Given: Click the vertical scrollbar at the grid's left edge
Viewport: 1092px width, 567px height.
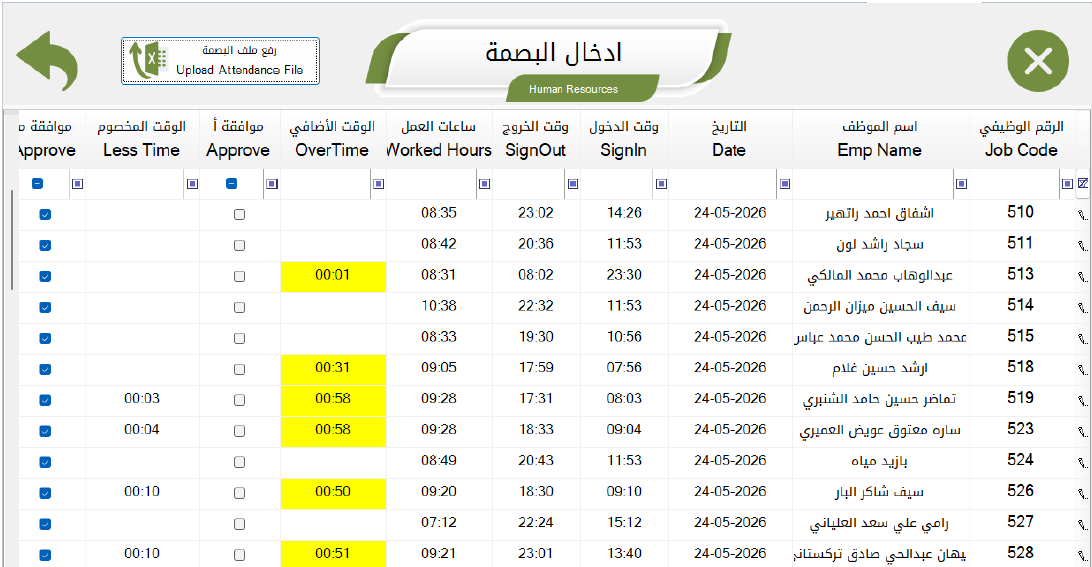Looking at the screenshot, I should [12, 240].
